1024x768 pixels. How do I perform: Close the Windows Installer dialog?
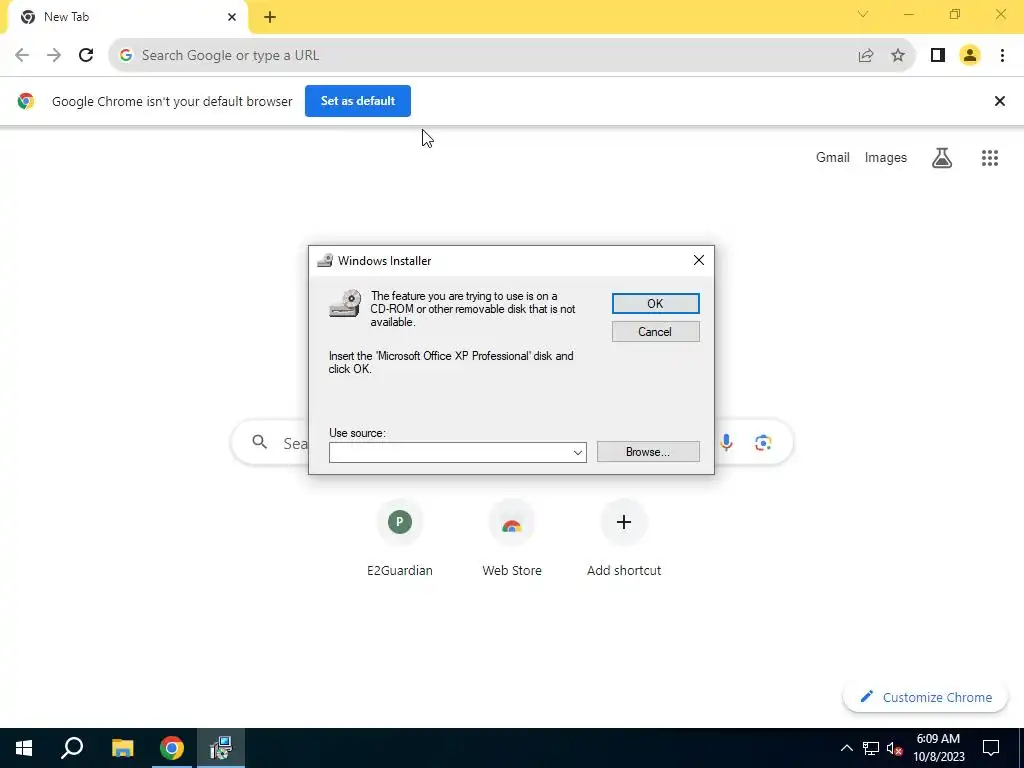pos(699,261)
